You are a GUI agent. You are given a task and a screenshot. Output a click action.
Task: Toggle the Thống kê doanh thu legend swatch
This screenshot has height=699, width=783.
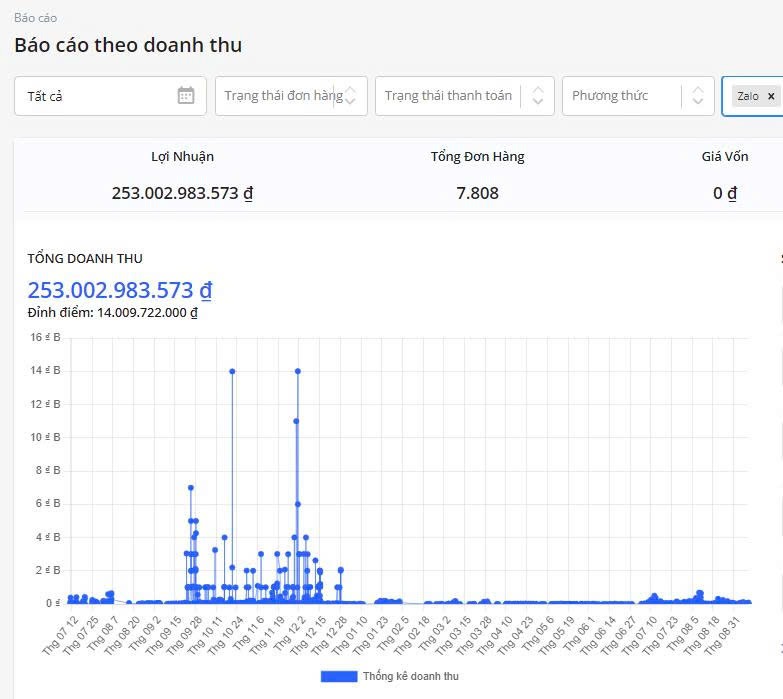(x=338, y=676)
